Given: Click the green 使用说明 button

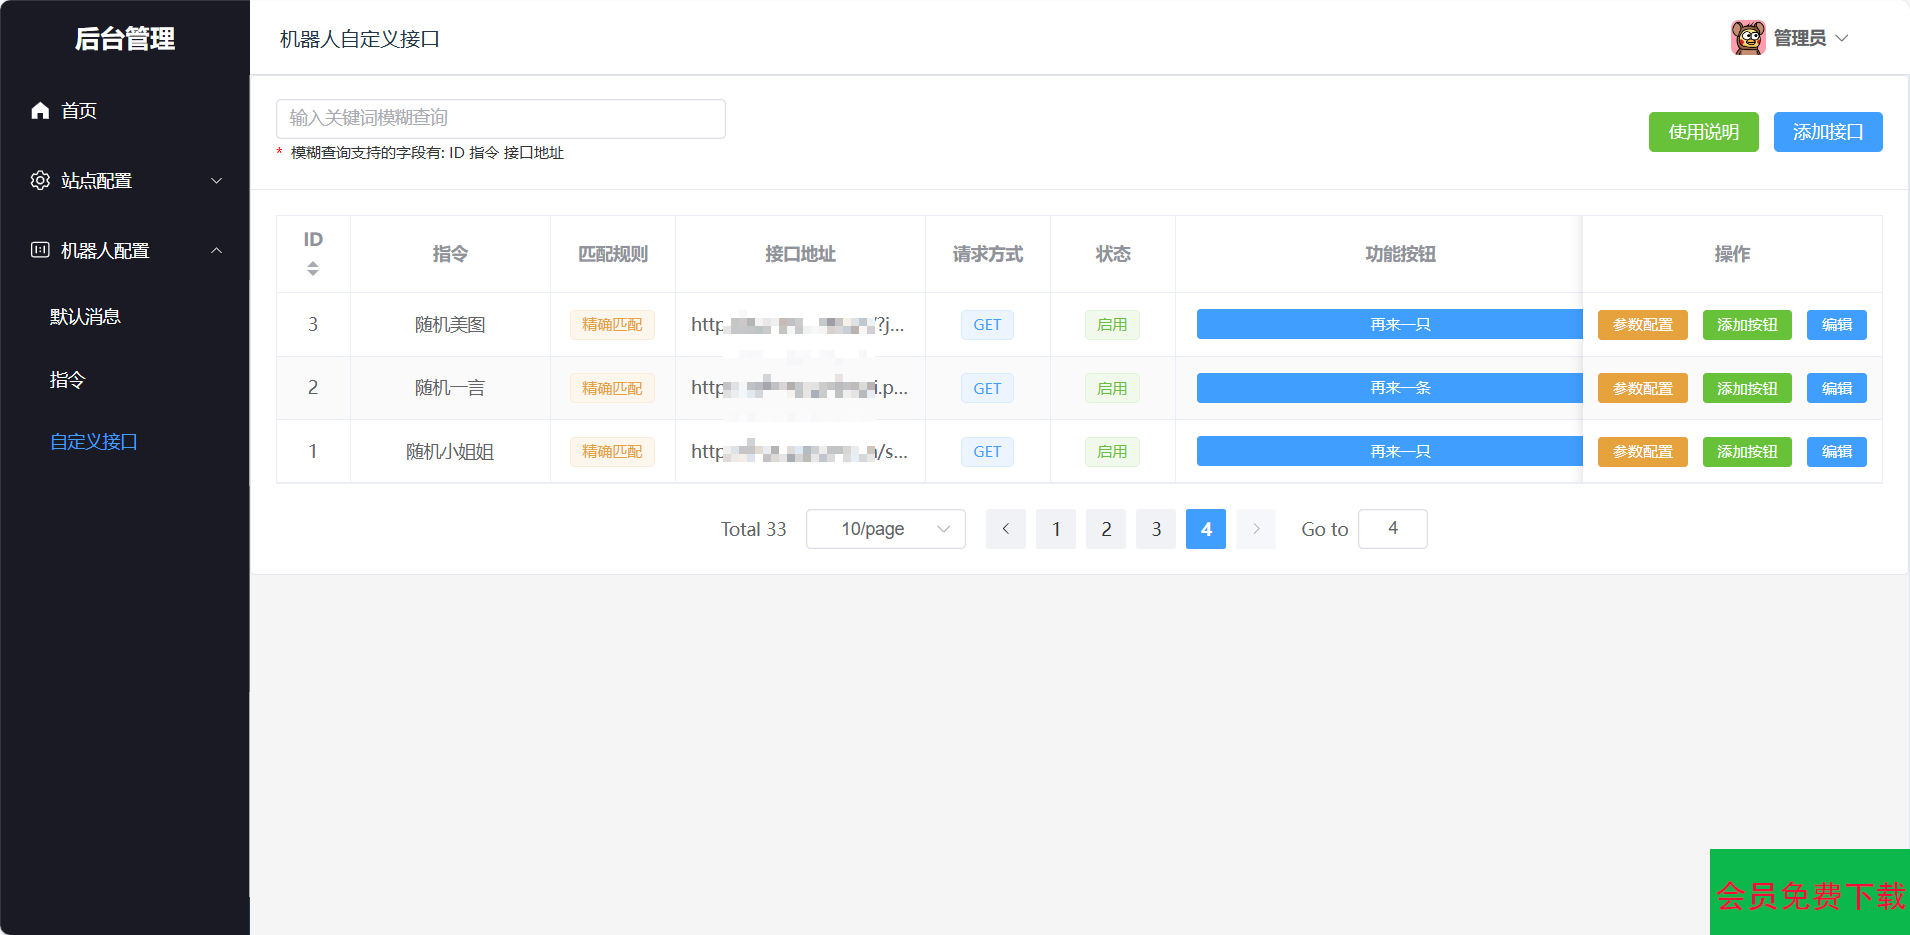Looking at the screenshot, I should 1703,132.
